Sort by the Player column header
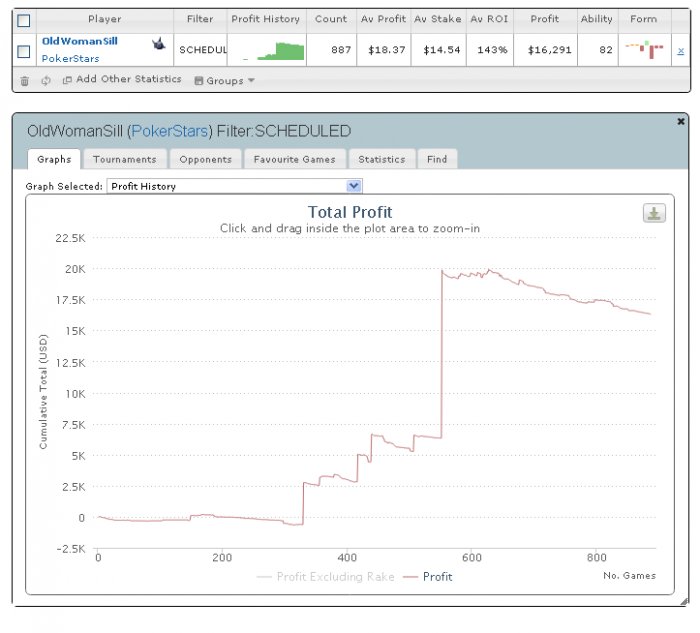 [x=104, y=19]
